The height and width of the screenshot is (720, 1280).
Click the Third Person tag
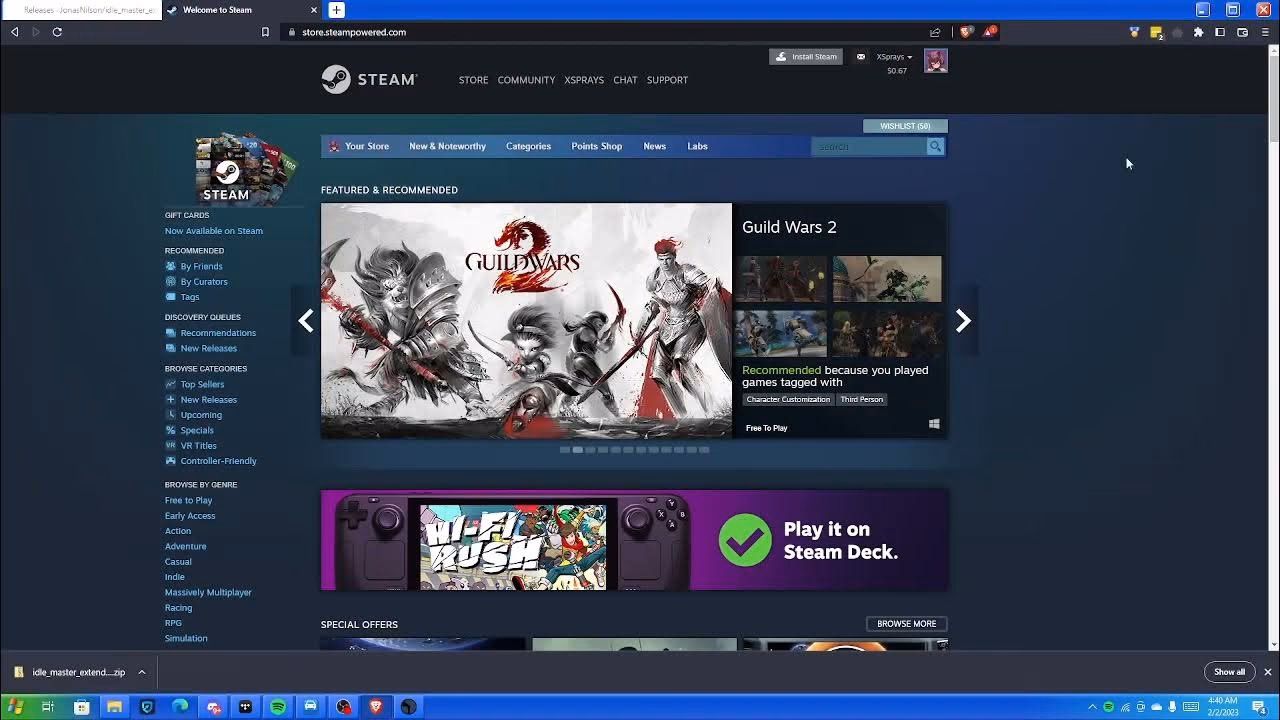pyautogui.click(x=861, y=399)
